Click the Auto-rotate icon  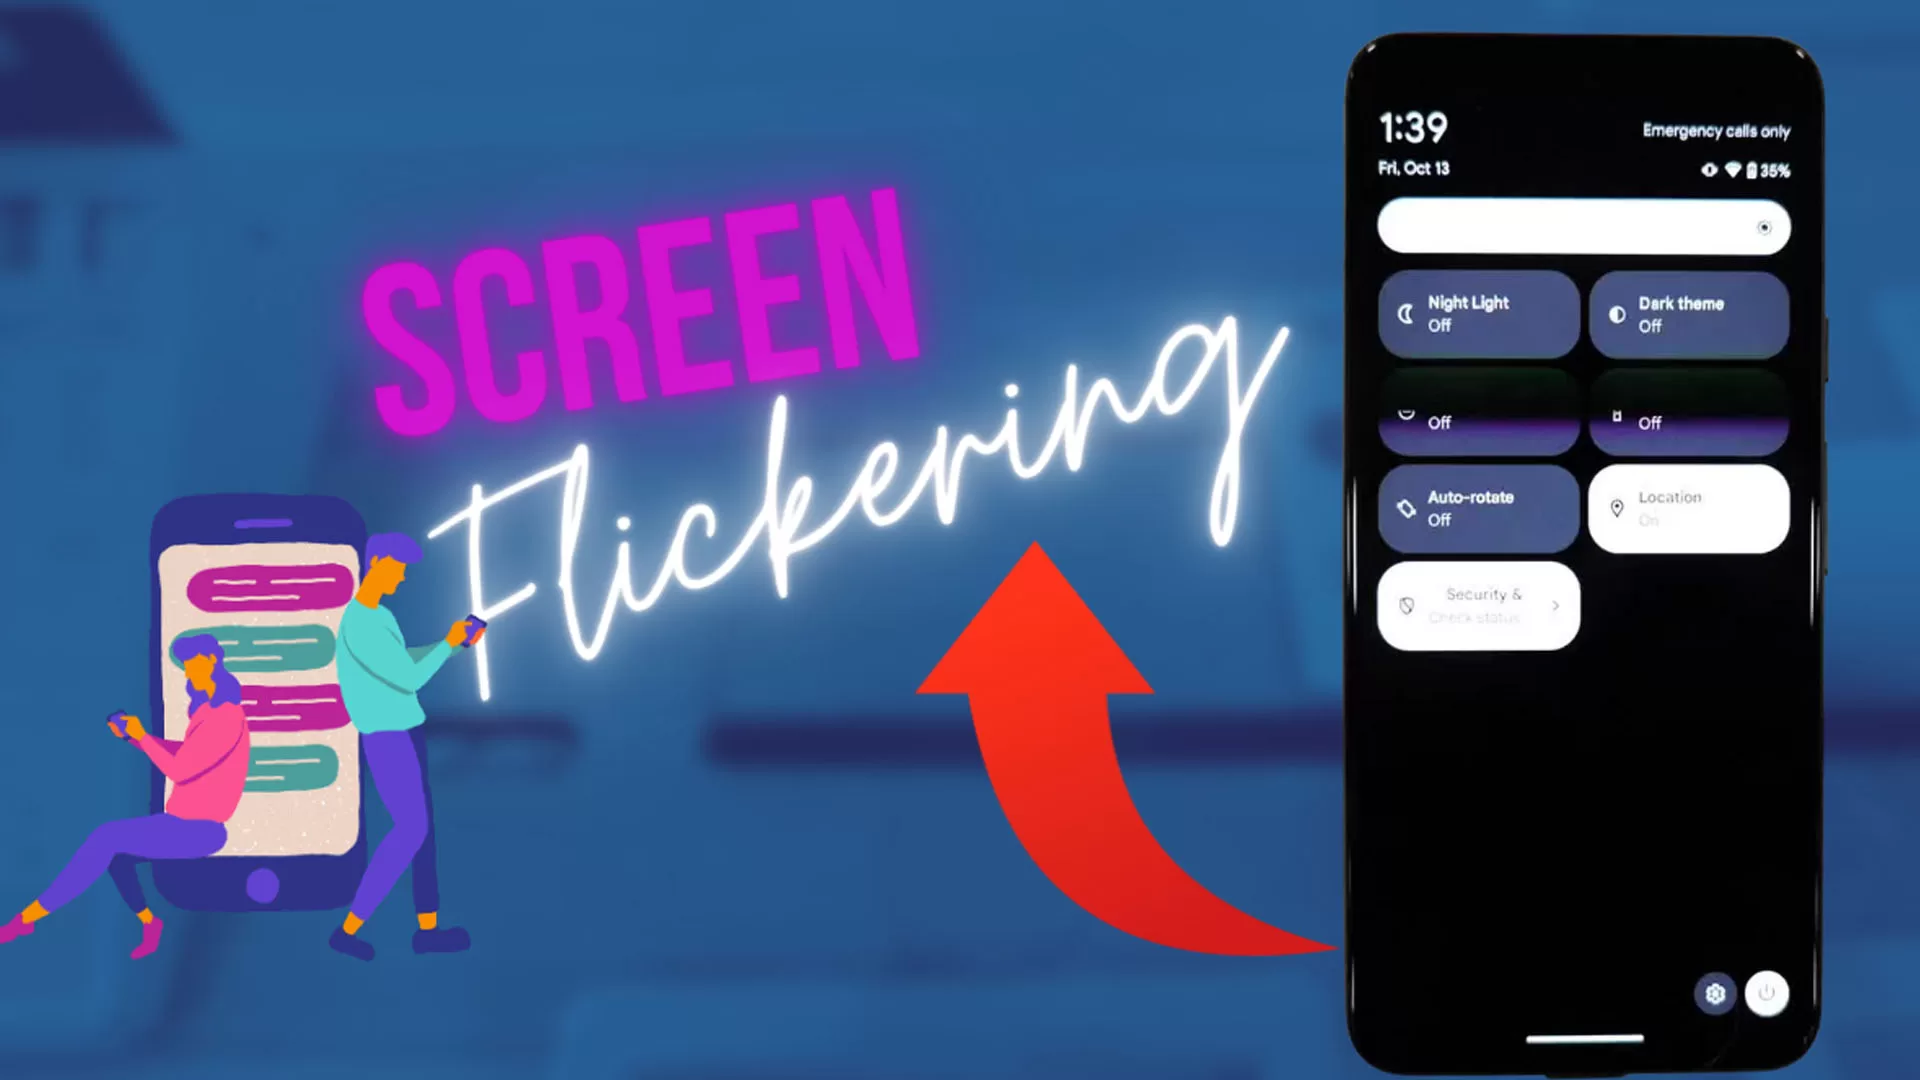coord(1404,508)
